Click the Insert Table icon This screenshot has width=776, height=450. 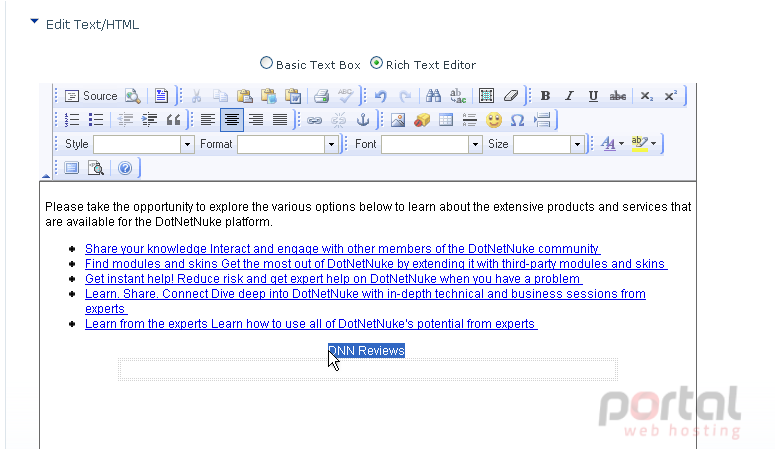pyautogui.click(x=446, y=120)
